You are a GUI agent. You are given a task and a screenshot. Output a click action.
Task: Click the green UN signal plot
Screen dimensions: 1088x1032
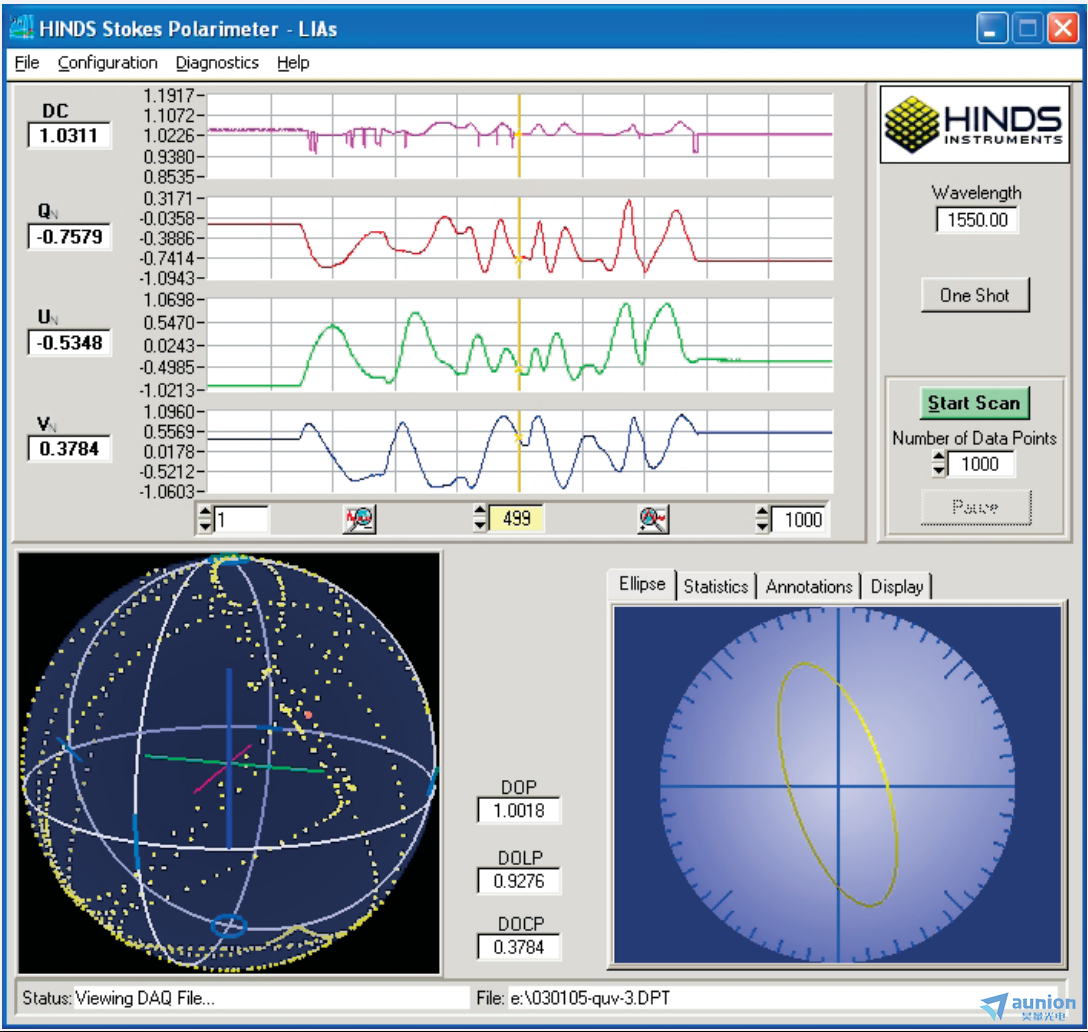[520, 344]
